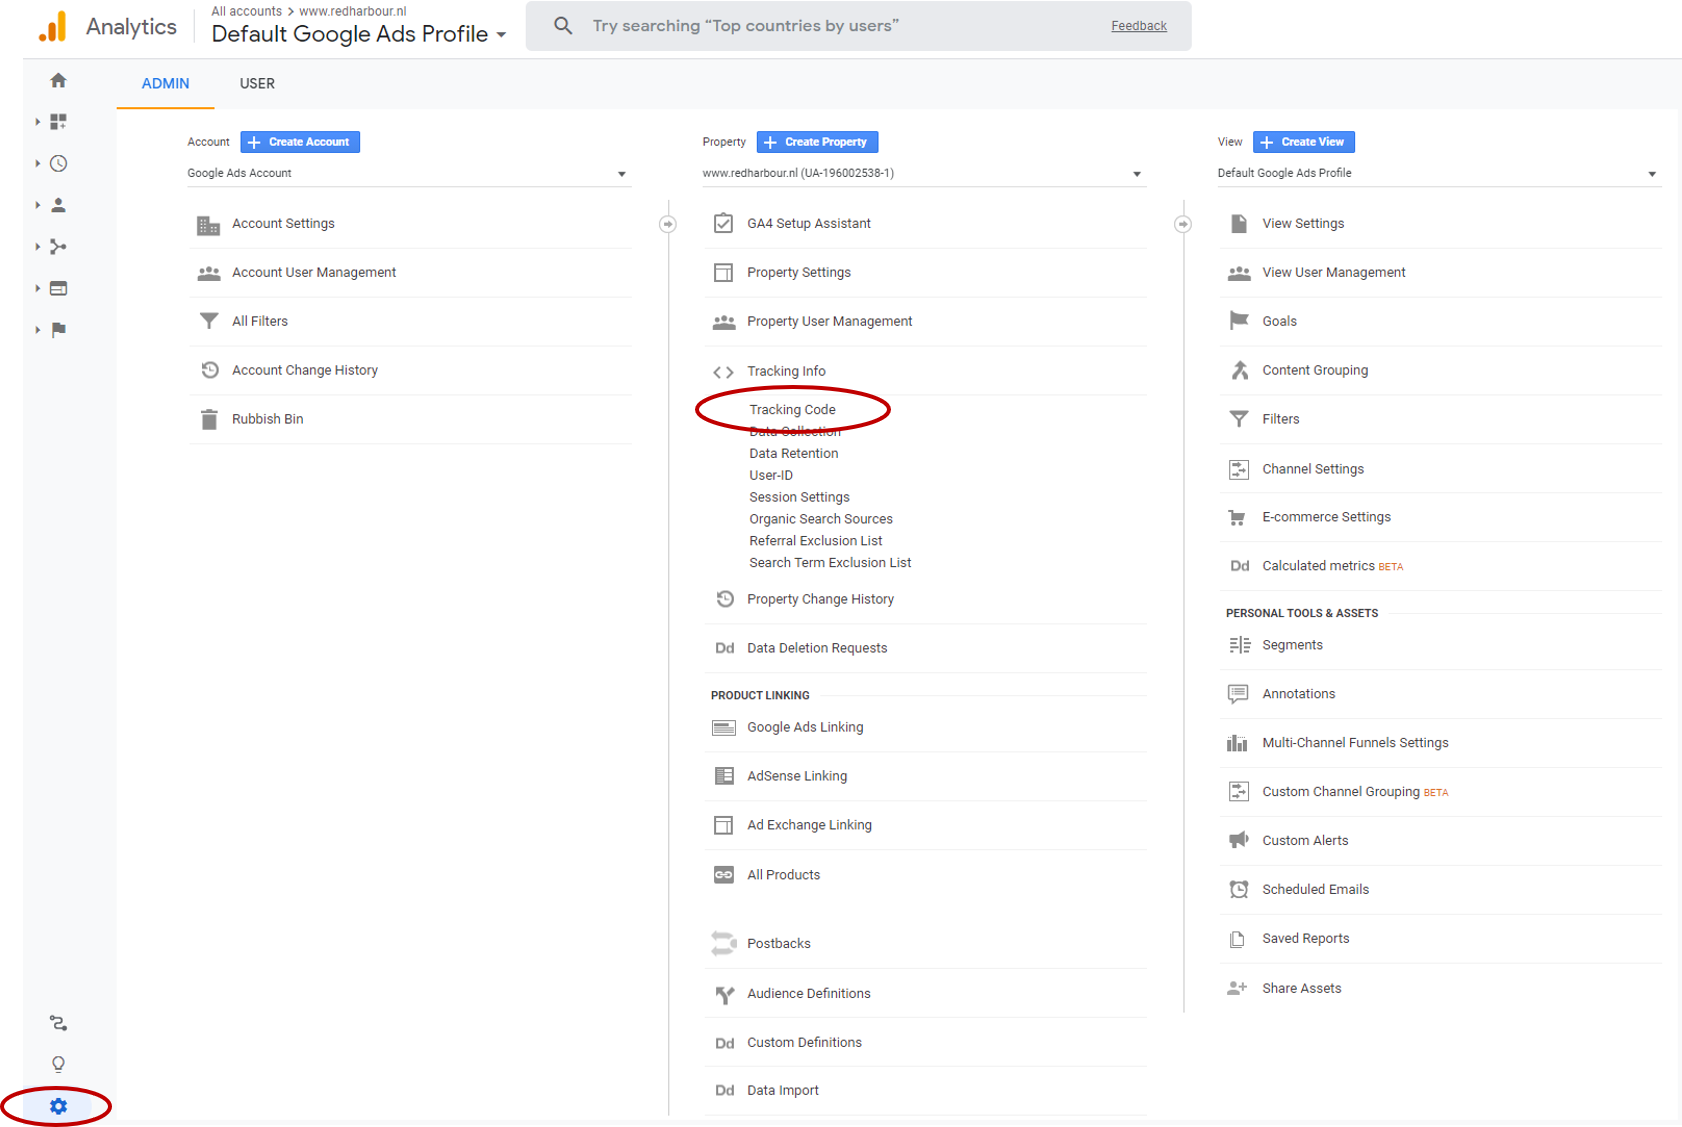Screen dimensions: 1682x1127
Task: Expand the Realtime section arrow in sidebar
Action: point(38,163)
